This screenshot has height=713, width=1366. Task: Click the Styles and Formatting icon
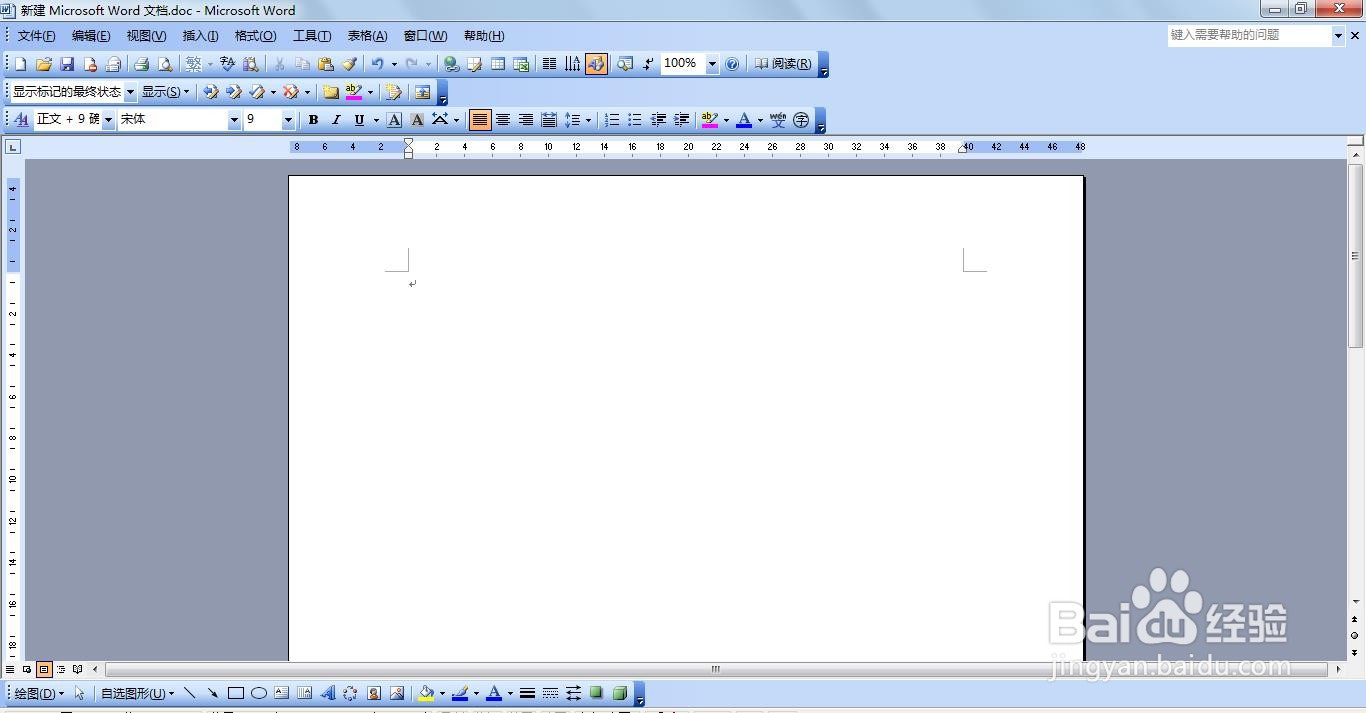tap(22, 120)
